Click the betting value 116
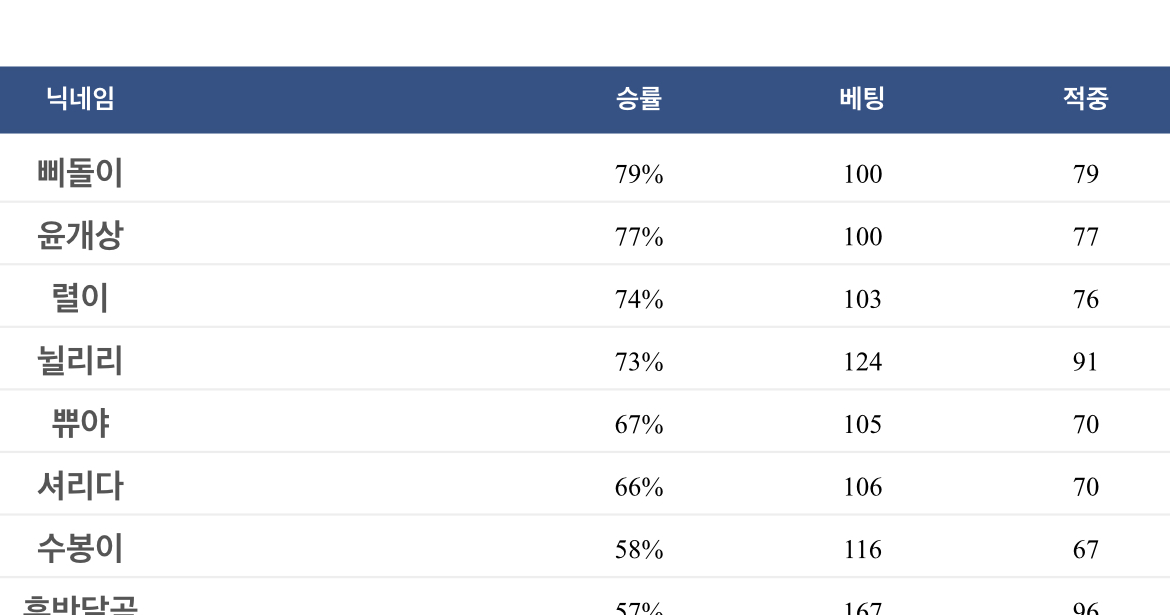 point(863,550)
